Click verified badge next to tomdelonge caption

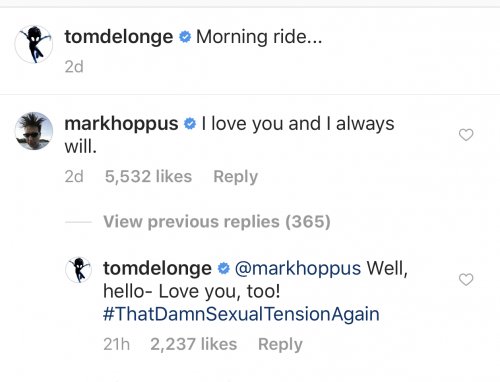tap(185, 37)
